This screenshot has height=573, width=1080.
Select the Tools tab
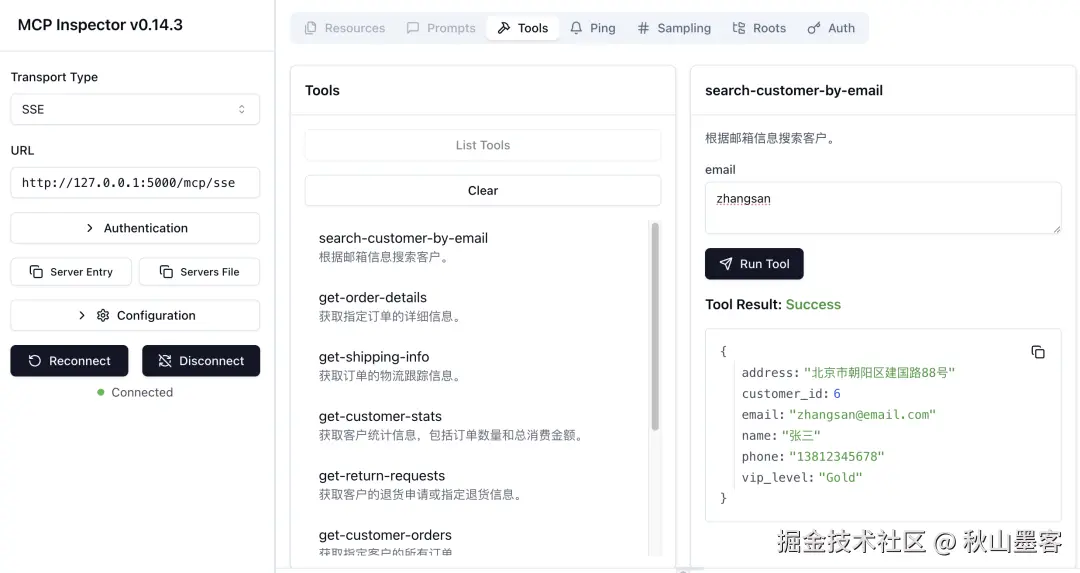[523, 28]
